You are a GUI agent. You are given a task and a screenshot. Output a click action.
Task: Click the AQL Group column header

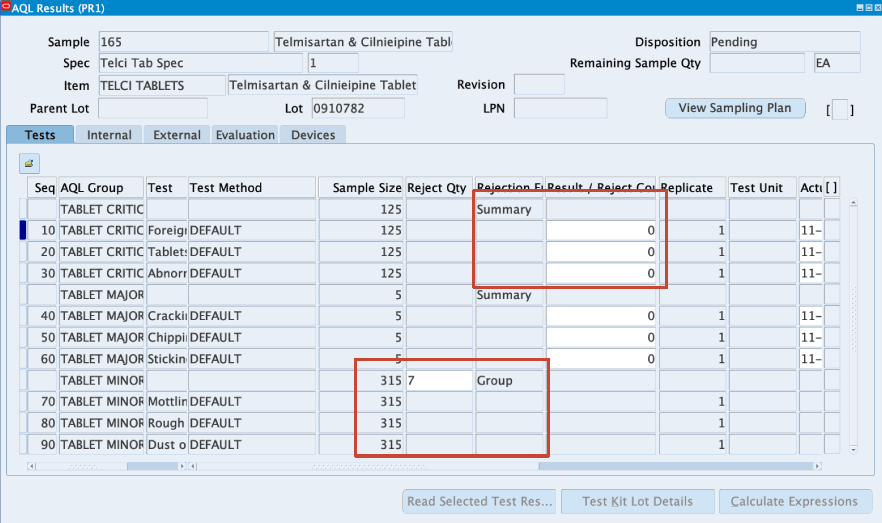click(x=101, y=188)
